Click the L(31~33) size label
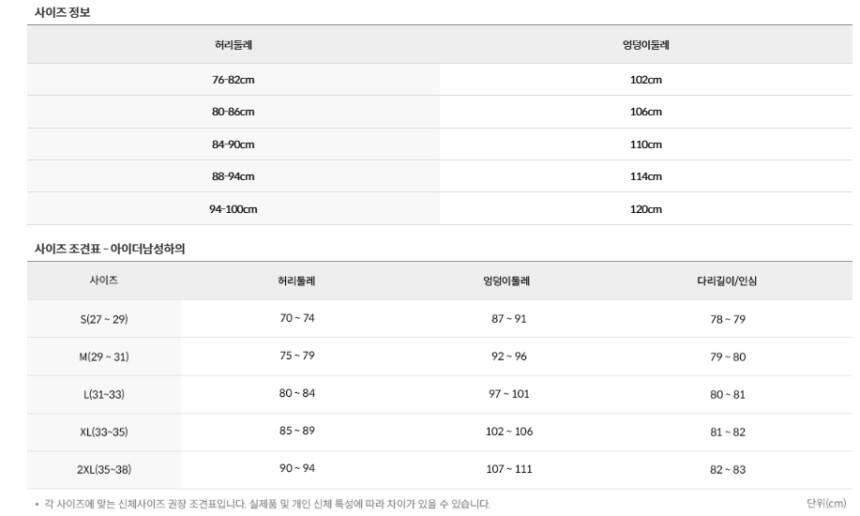860x516 pixels. 104,394
